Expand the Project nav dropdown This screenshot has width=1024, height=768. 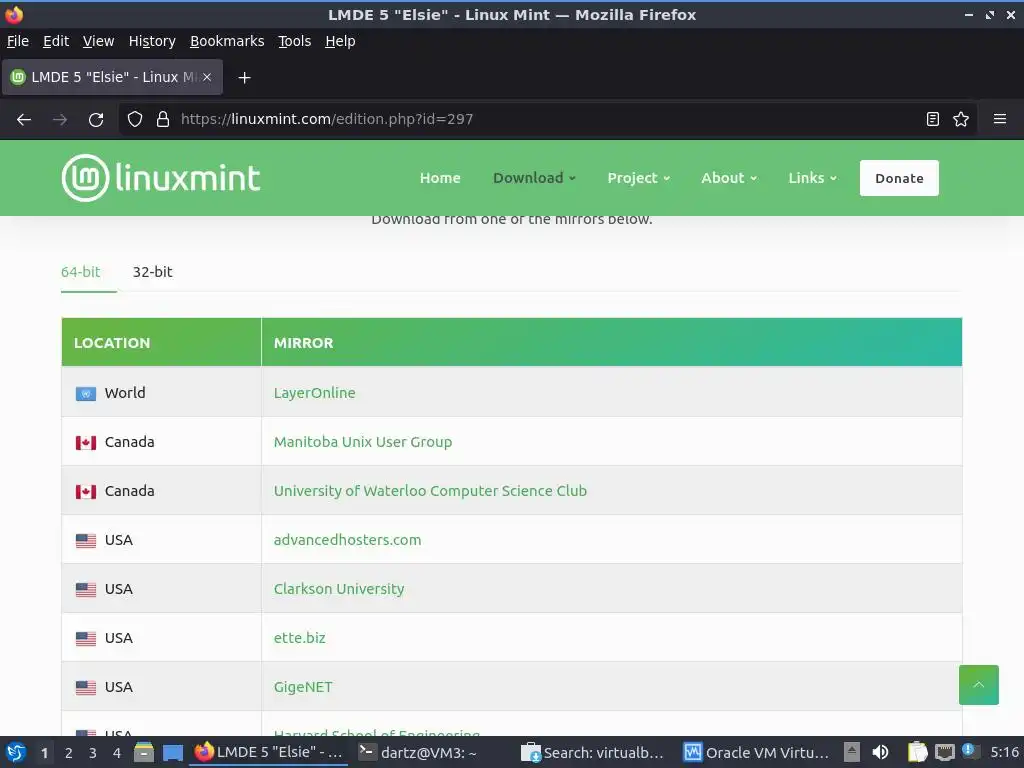[638, 178]
